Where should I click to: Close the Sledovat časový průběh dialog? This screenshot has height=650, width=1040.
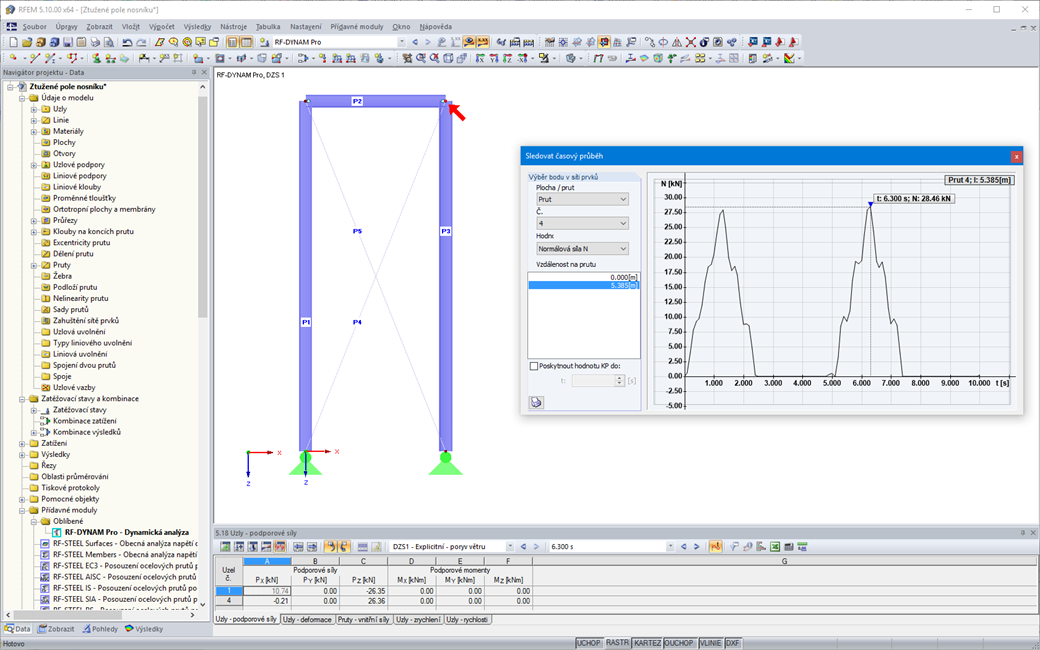1015,157
